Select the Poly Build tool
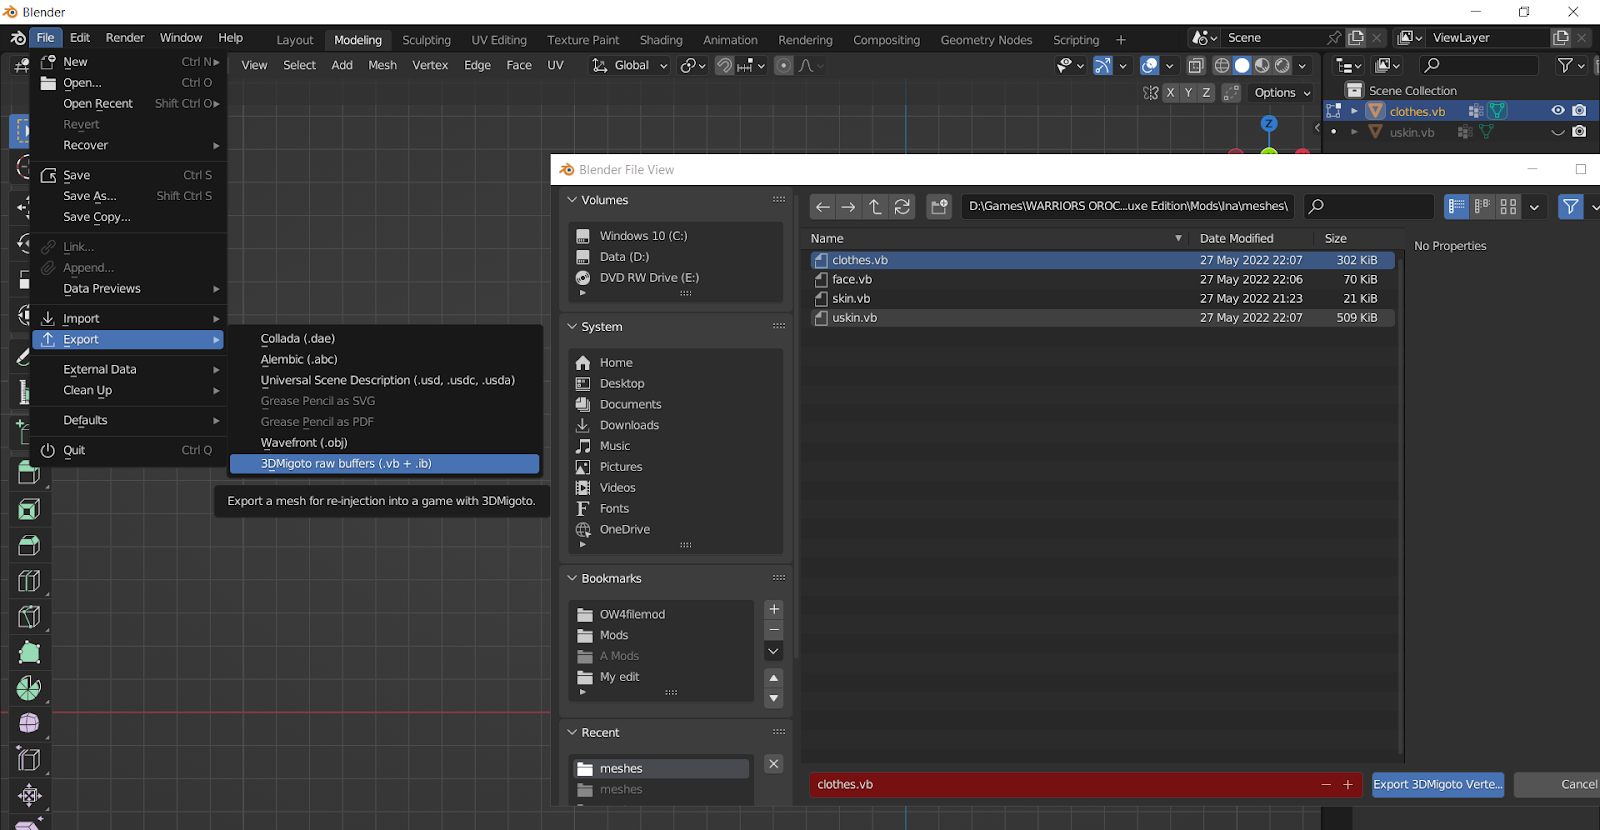This screenshot has width=1600, height=830. click(29, 653)
